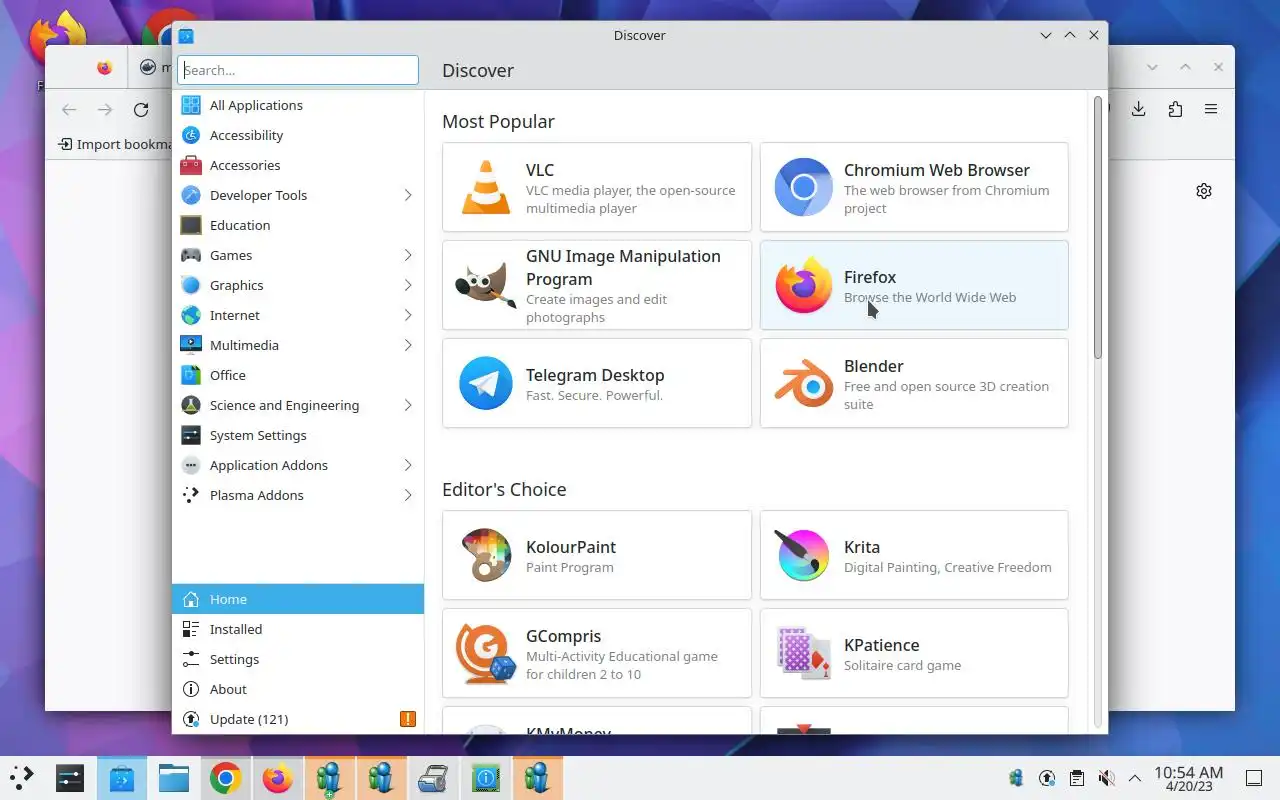The width and height of the screenshot is (1280, 800).
Task: Select the System Settings category icon
Action: (191, 435)
